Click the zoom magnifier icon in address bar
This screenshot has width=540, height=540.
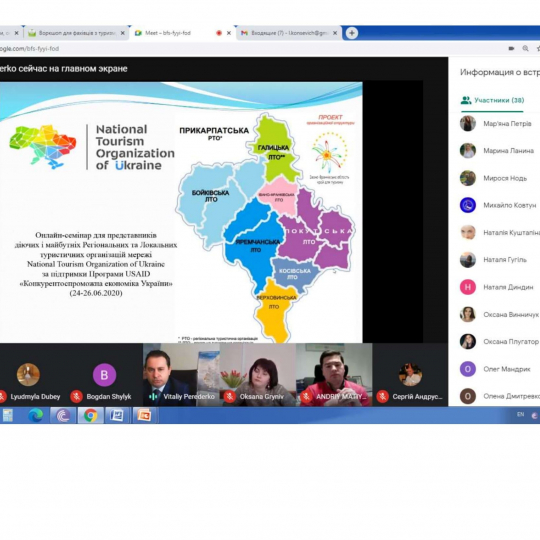[x=526, y=49]
